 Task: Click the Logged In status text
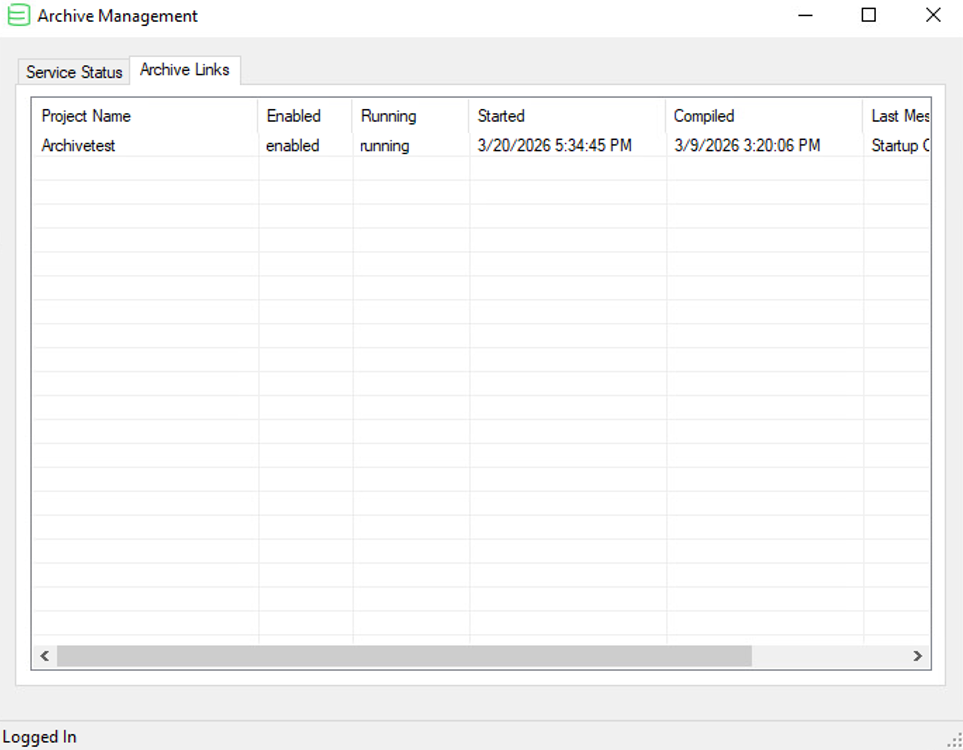coord(39,736)
